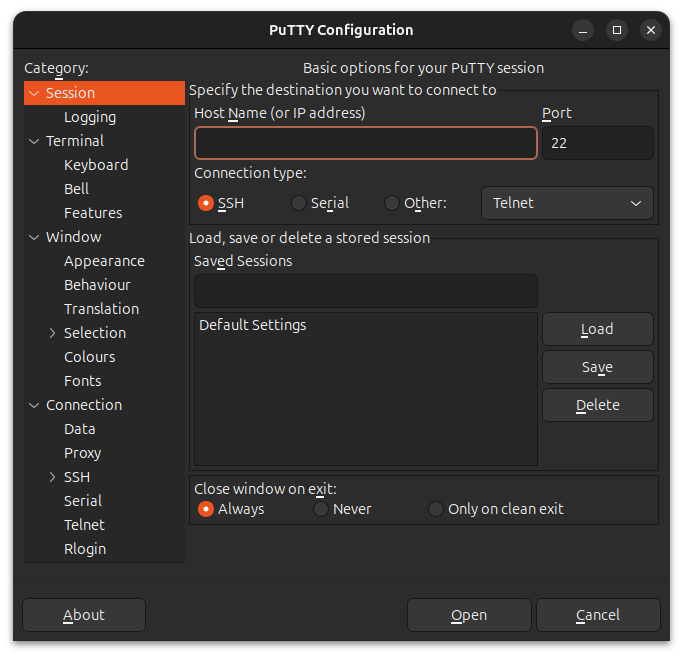Open the Serial category in tree
This screenshot has width=683, height=657.
tap(83, 501)
